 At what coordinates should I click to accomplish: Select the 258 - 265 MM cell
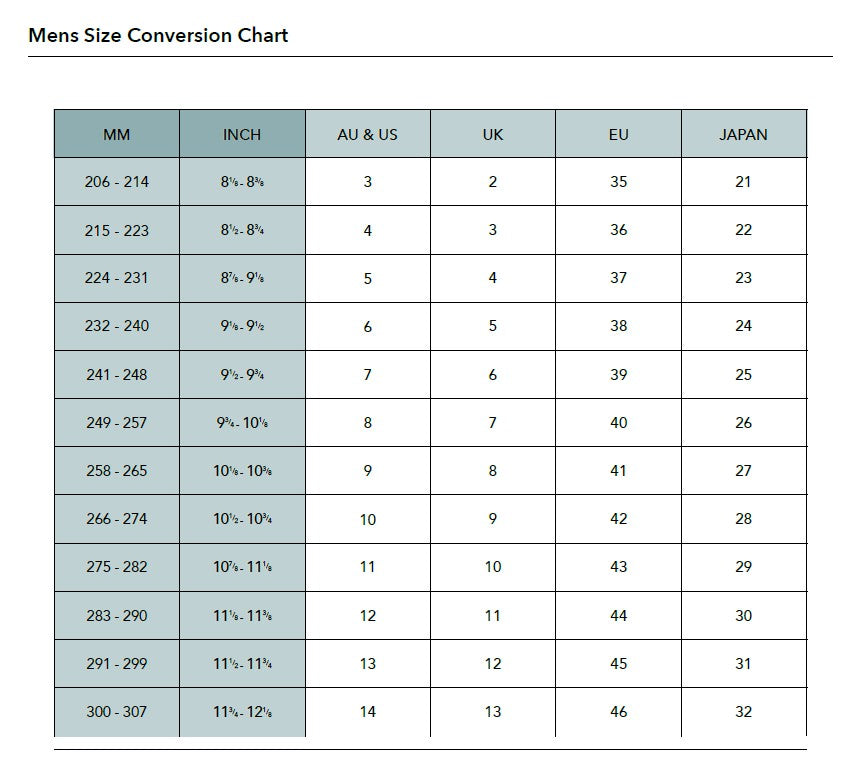coord(116,471)
